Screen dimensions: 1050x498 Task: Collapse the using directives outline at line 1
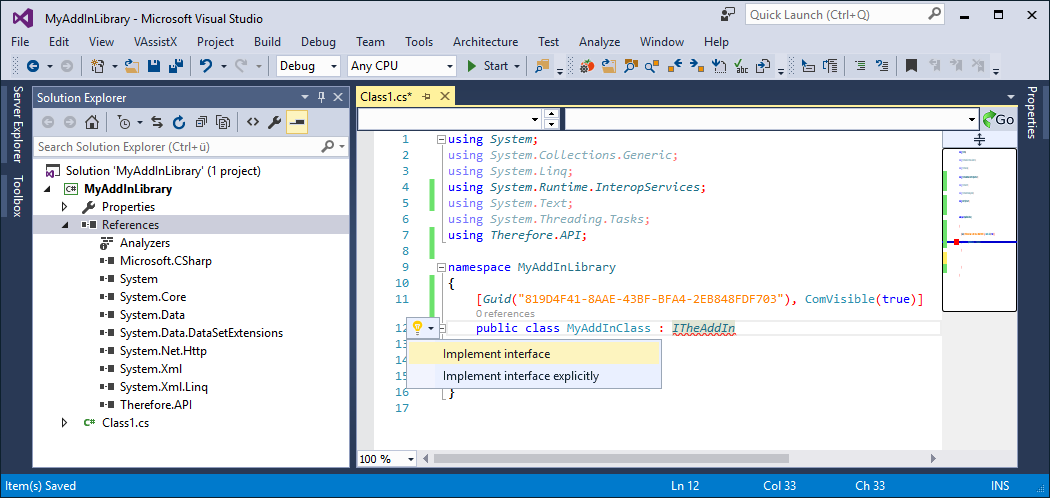click(x=441, y=139)
